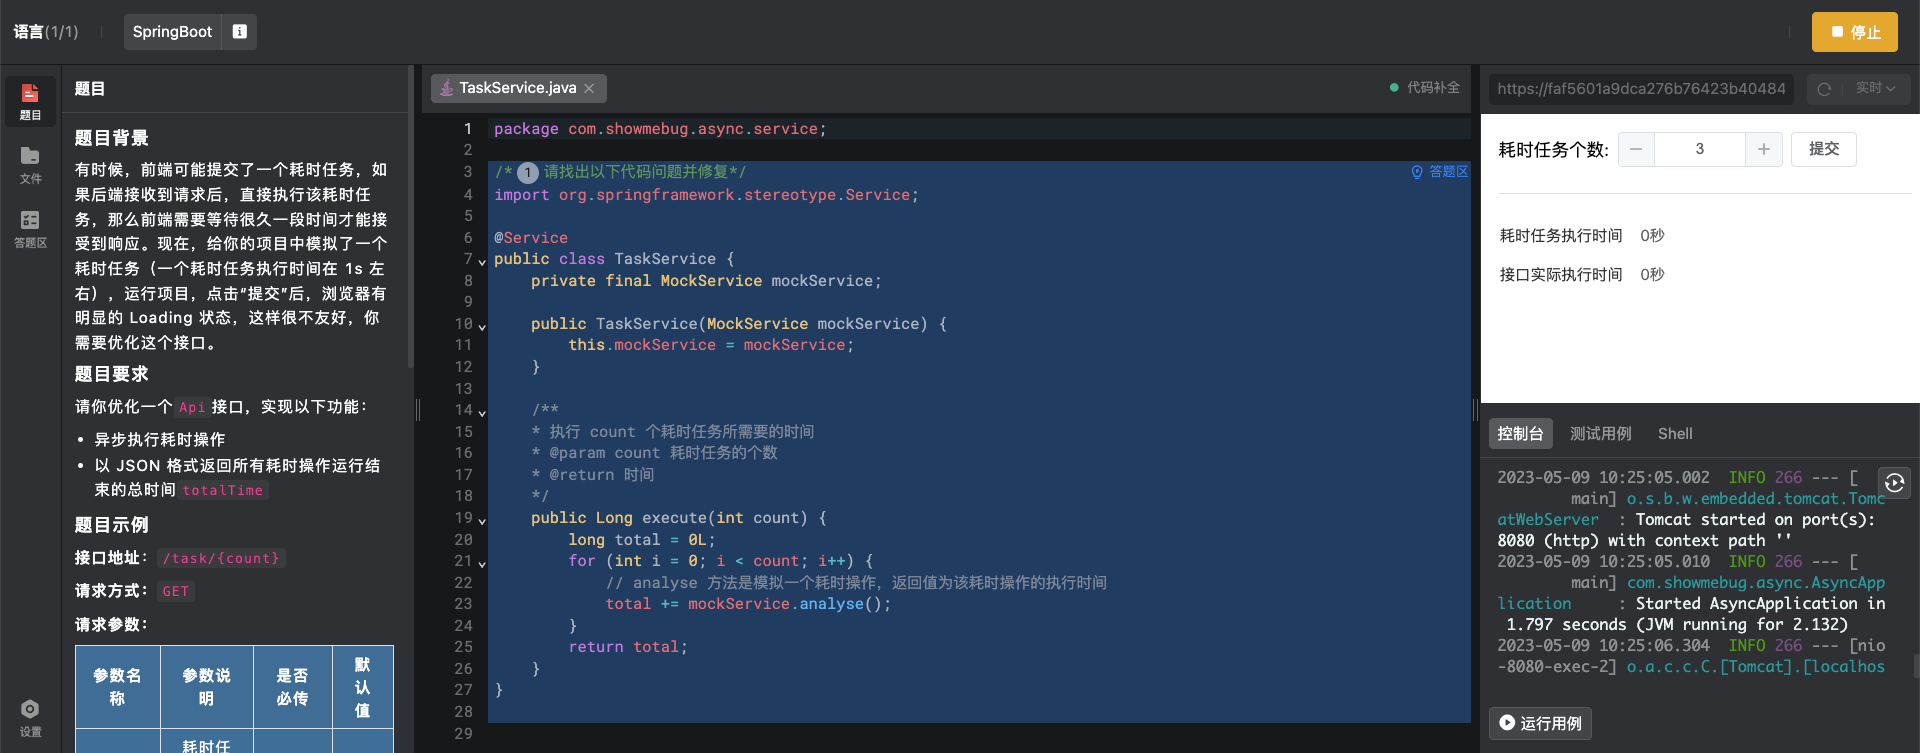
Task: Click the 'Tomcat started on port(s)' log line
Action: [1755, 519]
